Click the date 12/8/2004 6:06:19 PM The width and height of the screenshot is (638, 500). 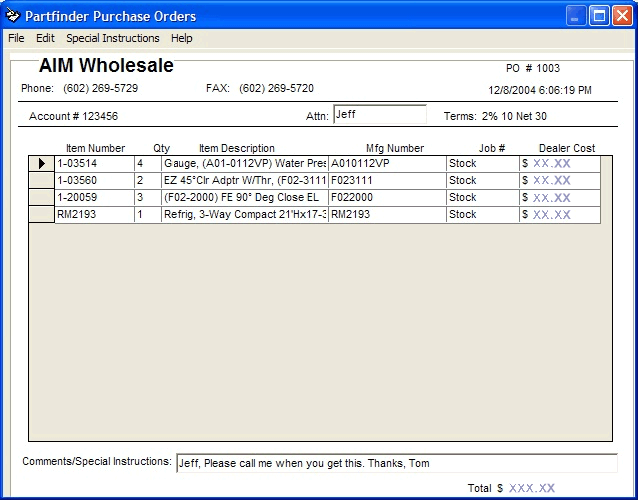click(540, 90)
